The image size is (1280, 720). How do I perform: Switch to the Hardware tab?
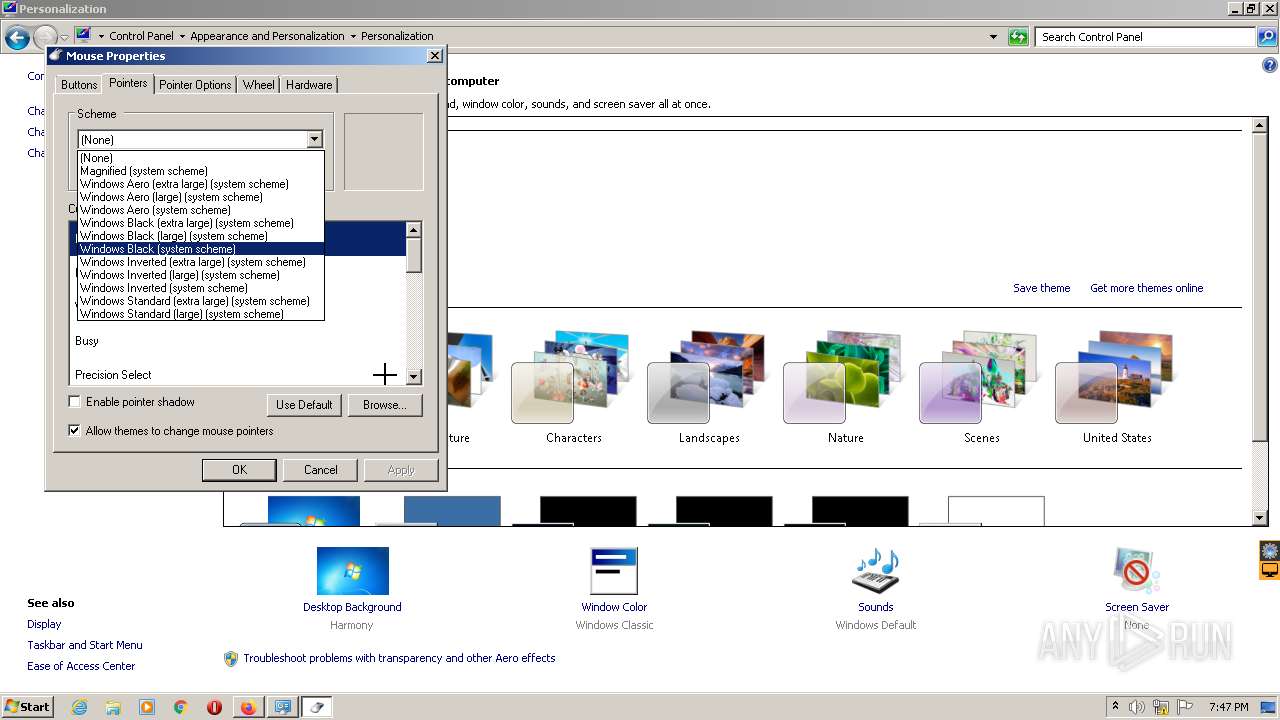[x=309, y=85]
